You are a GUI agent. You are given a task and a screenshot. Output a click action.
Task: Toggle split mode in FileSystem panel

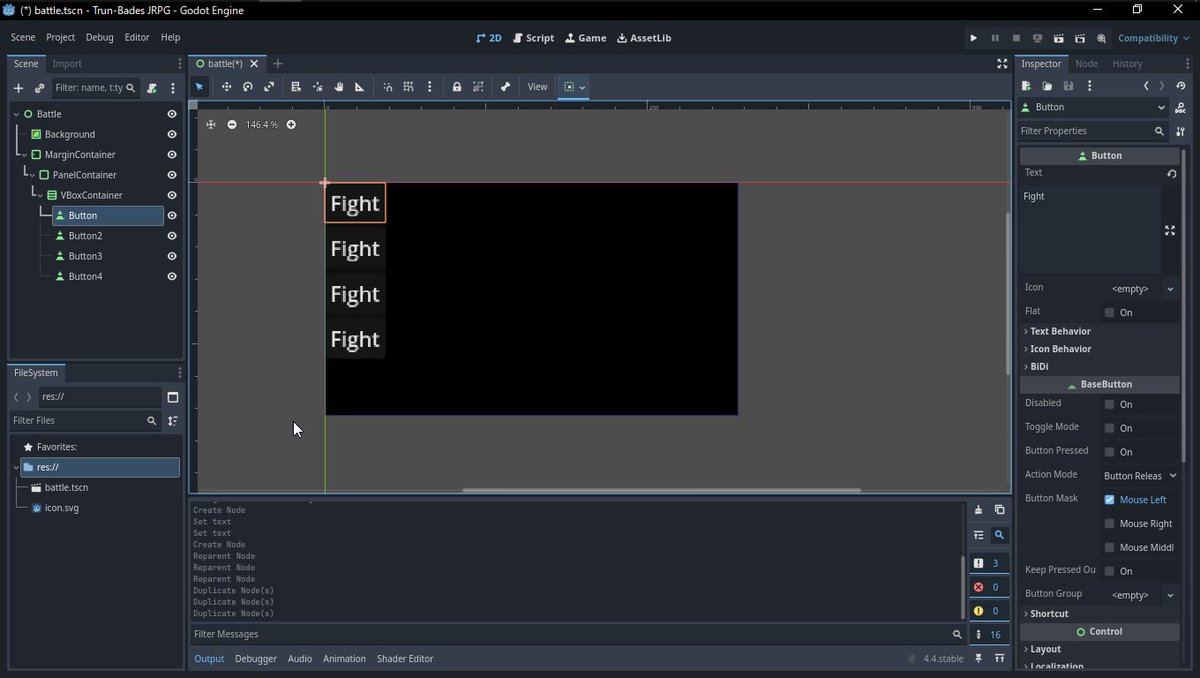tap(172, 397)
